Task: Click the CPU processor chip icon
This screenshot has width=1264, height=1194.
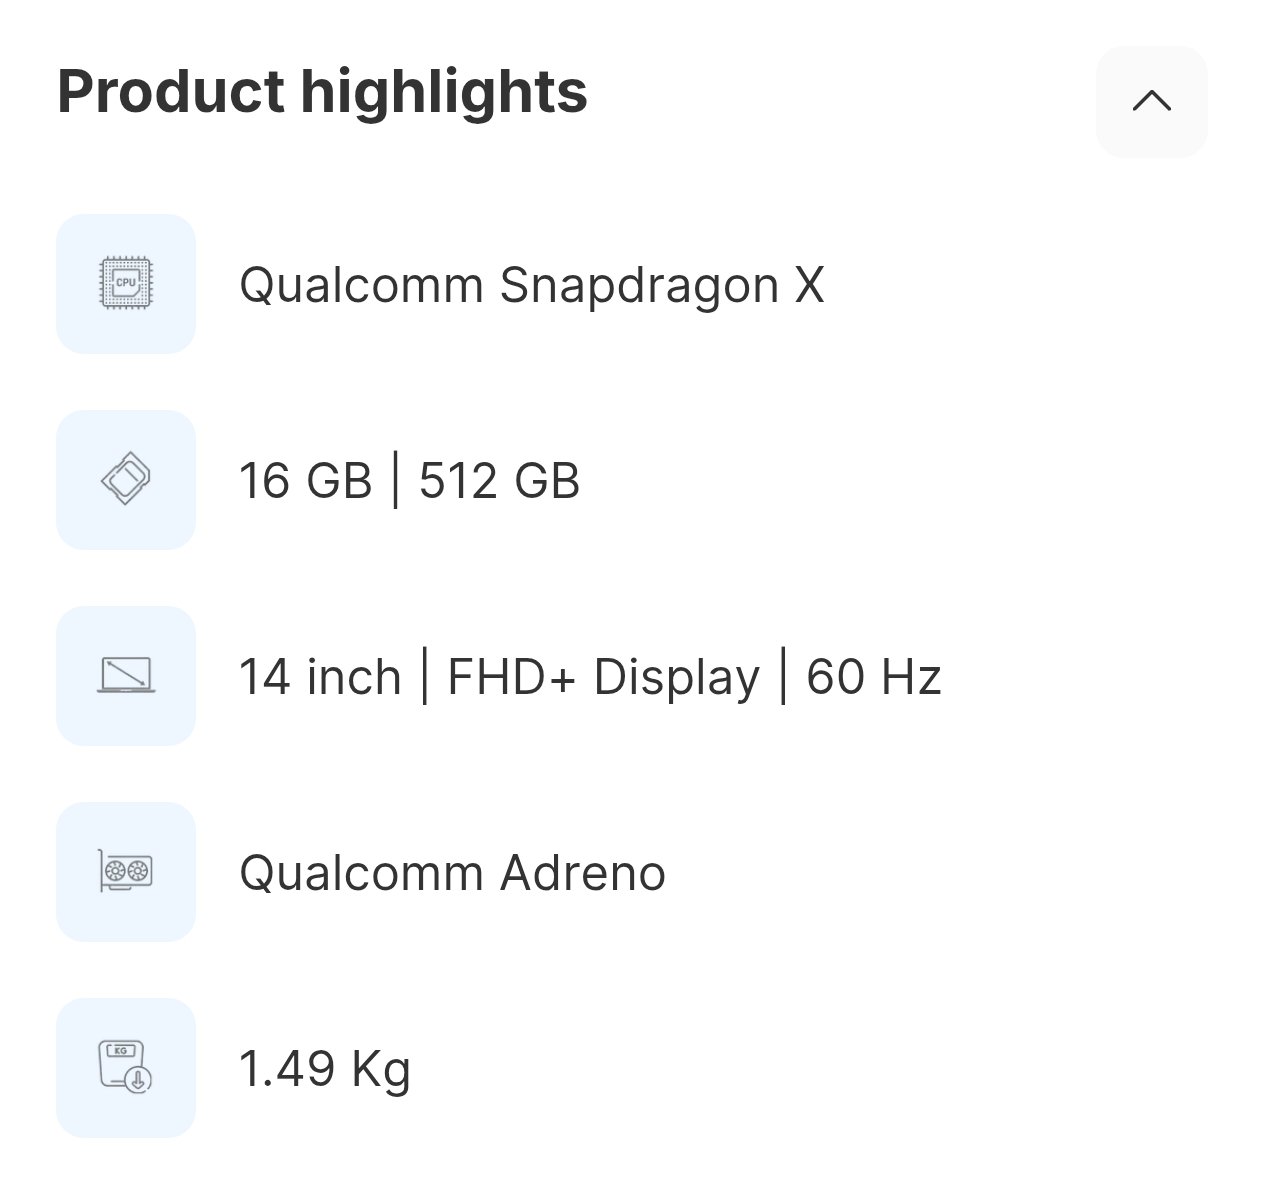Action: click(126, 284)
